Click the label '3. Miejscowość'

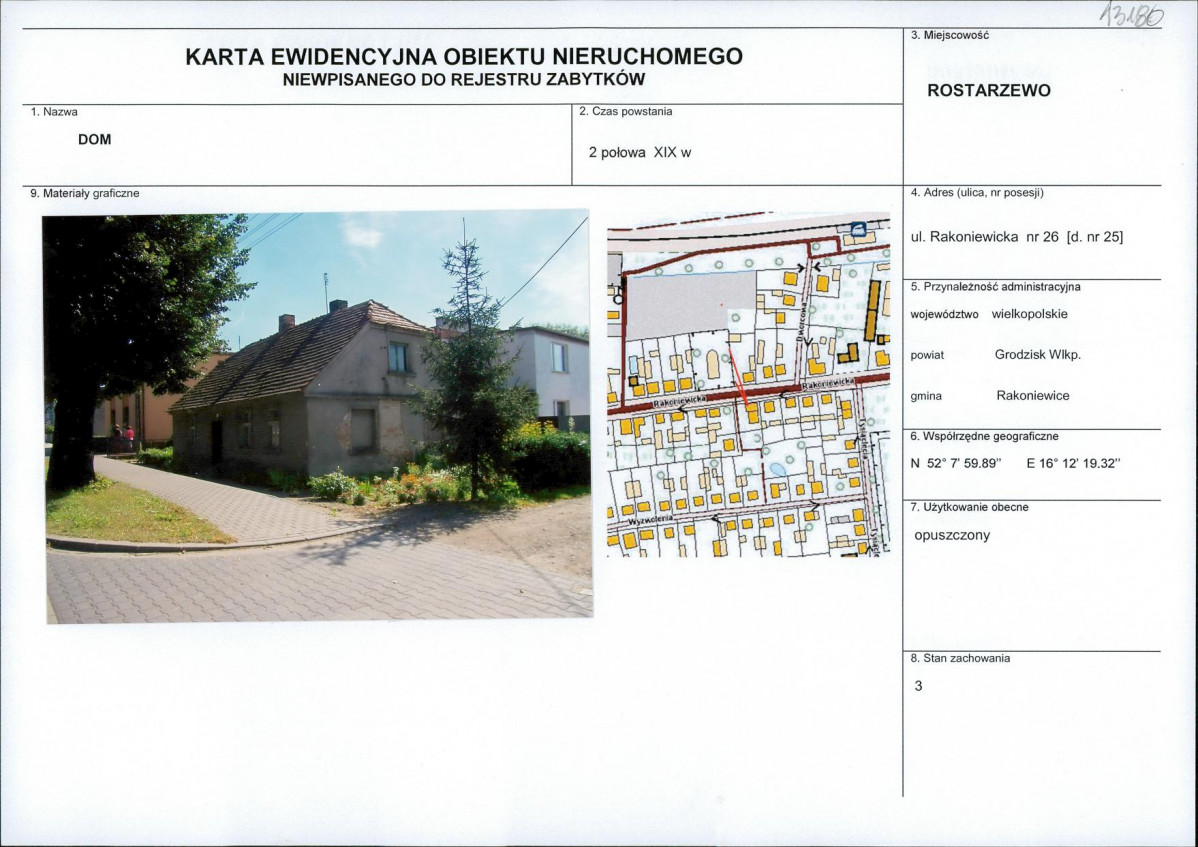[x=950, y=35]
